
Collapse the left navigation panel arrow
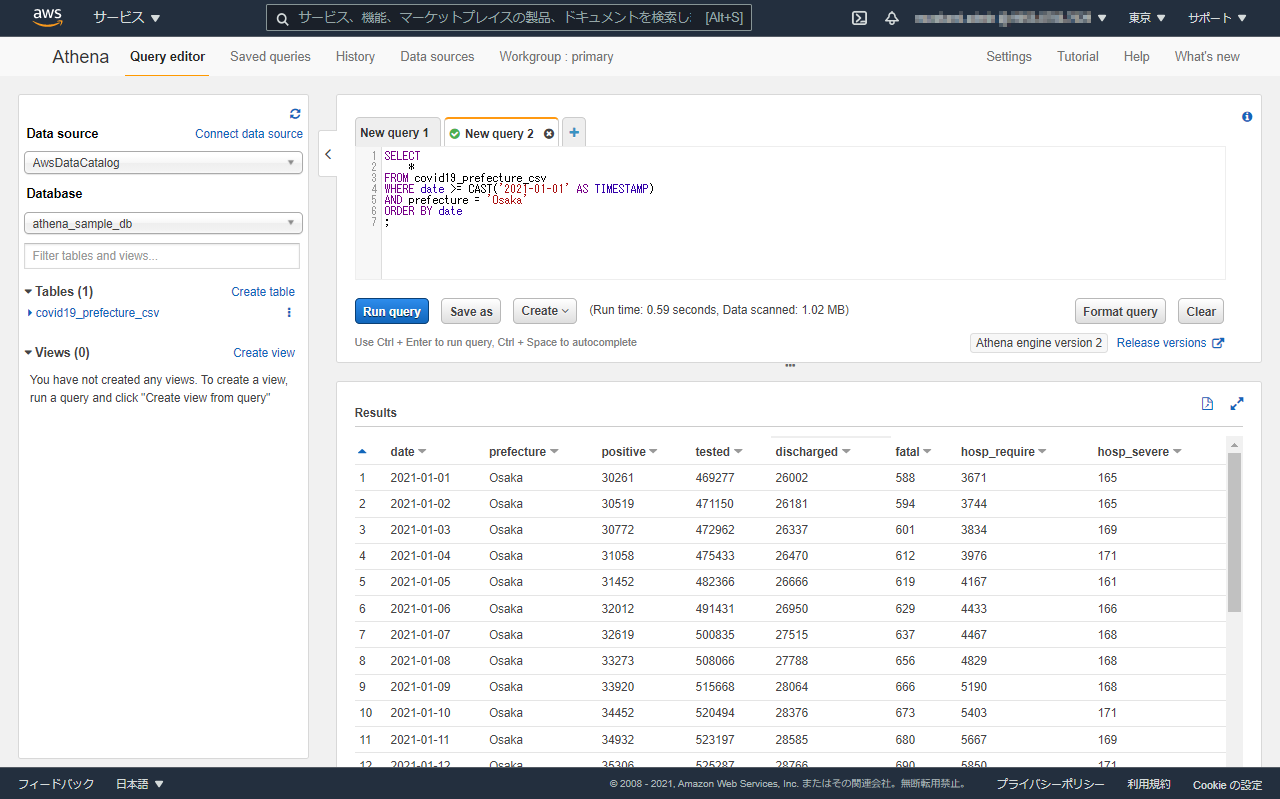(328, 154)
